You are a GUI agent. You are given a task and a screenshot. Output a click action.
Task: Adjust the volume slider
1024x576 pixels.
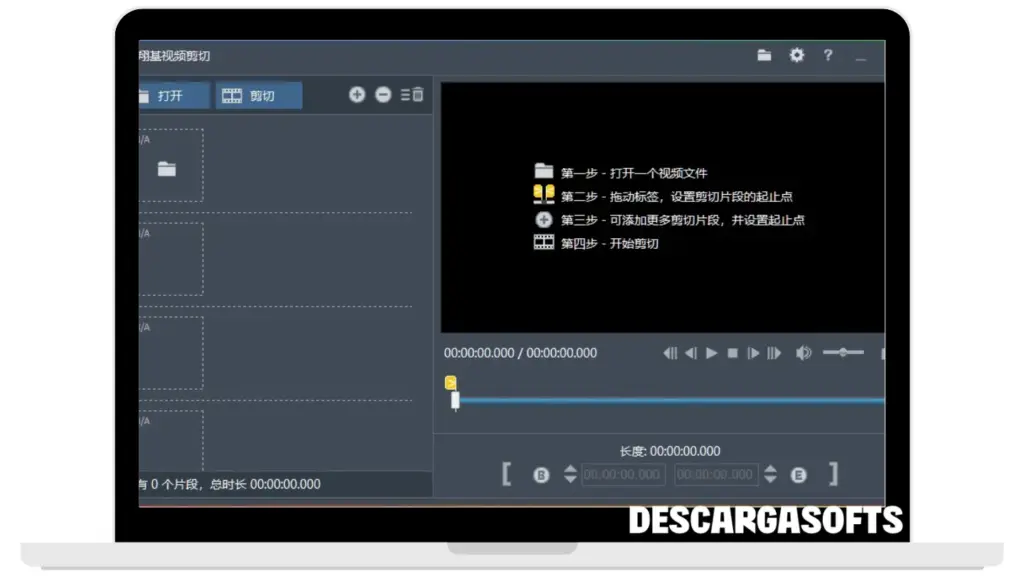coord(843,352)
